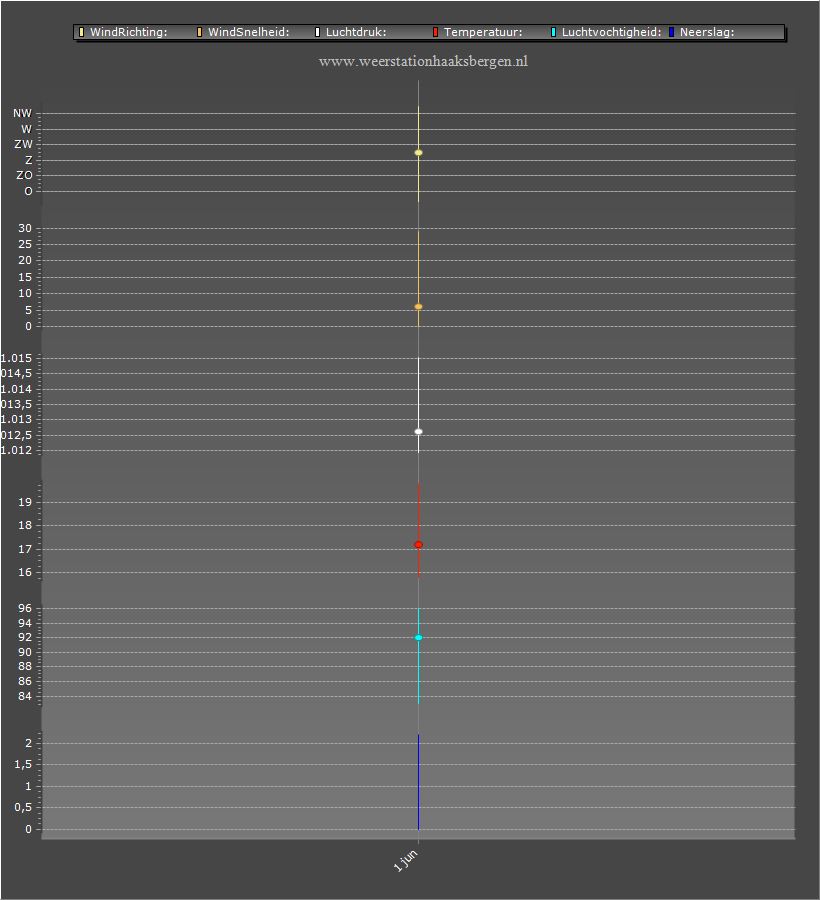
Task: Toggle the WindRichting legend label
Action: pos(129,32)
